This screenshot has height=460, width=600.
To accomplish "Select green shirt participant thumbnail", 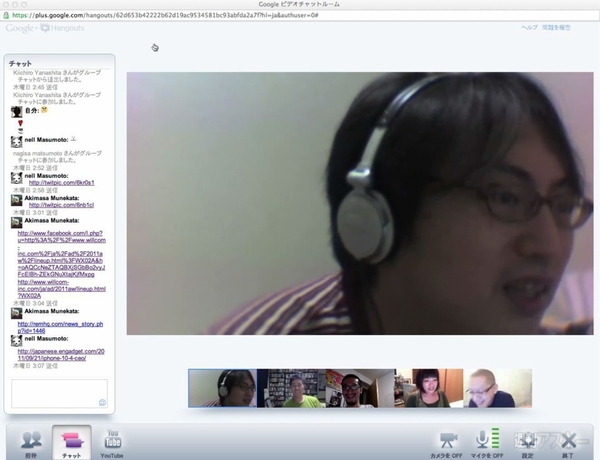I will pos(291,388).
